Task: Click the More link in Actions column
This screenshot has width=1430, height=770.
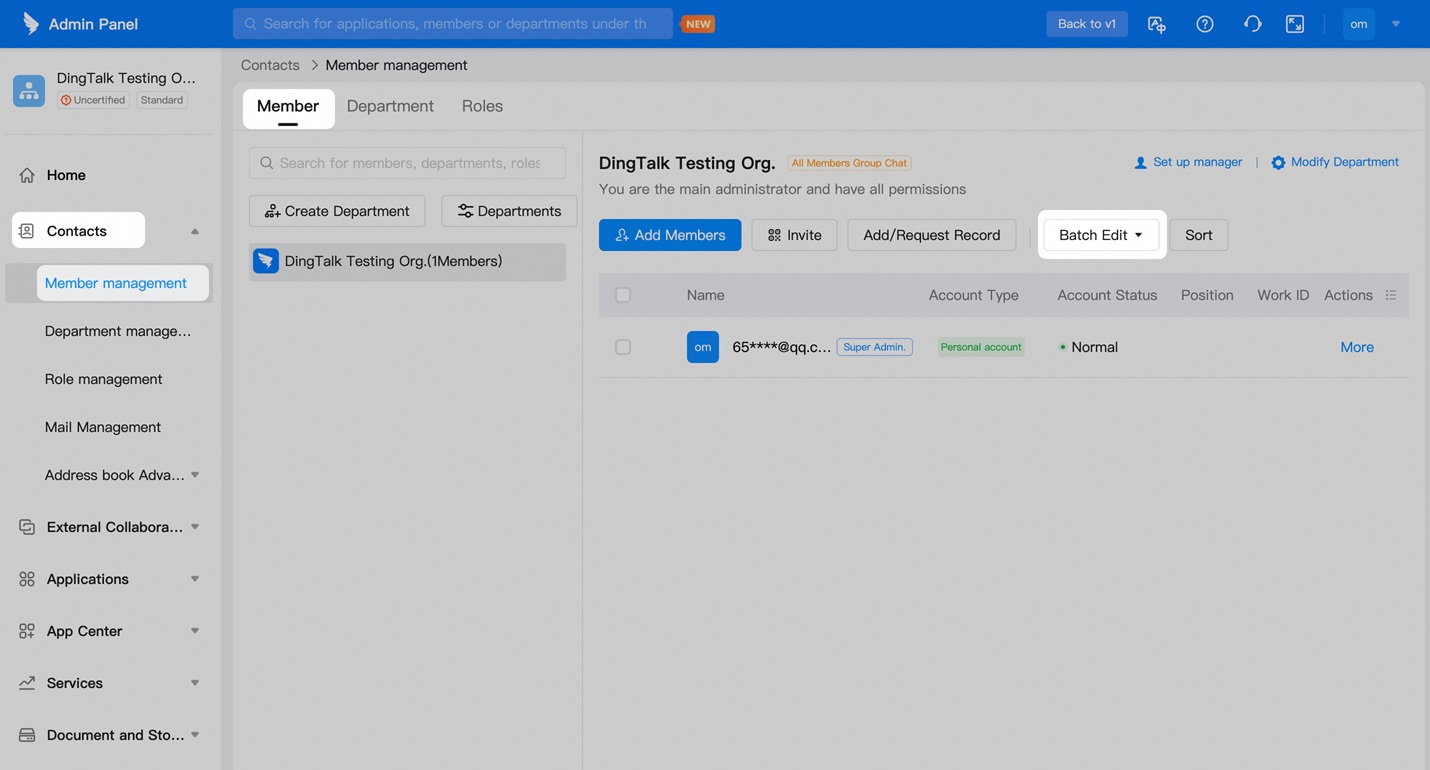Action: 1356,347
